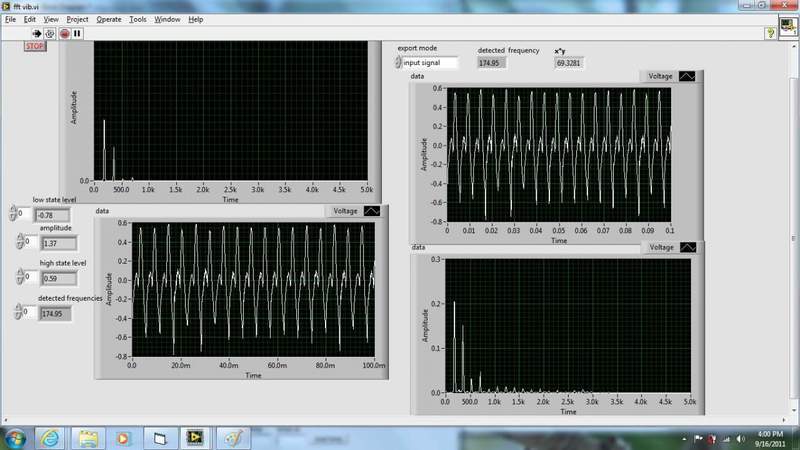The image size is (800, 450).
Task: Open the export mode selector arrows
Action: pos(397,63)
